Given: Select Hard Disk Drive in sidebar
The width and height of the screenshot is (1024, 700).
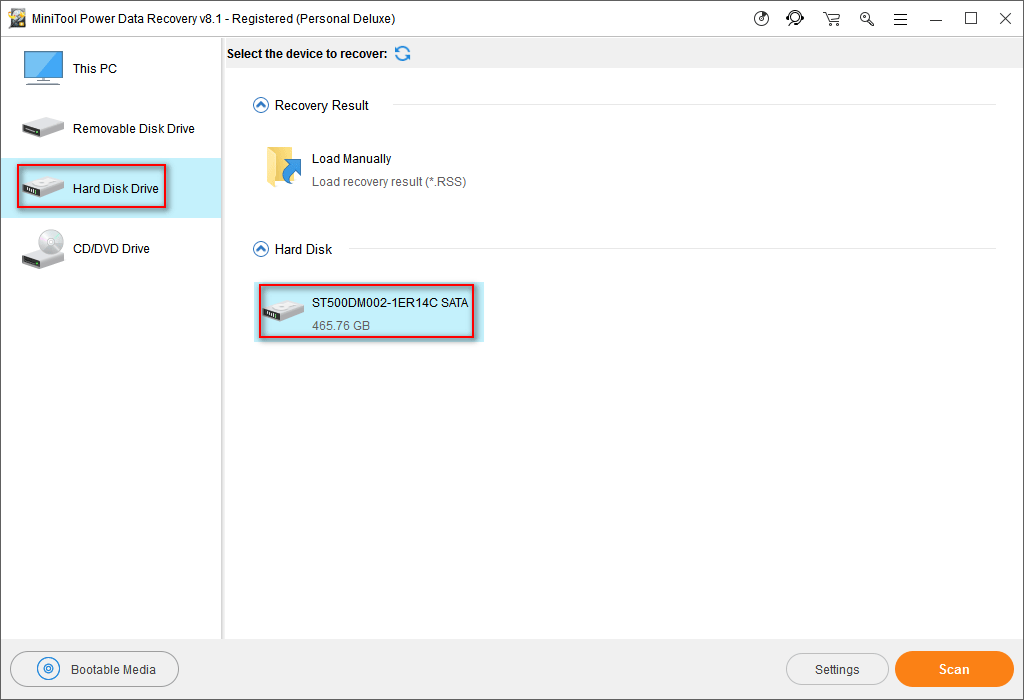Looking at the screenshot, I should click(111, 188).
